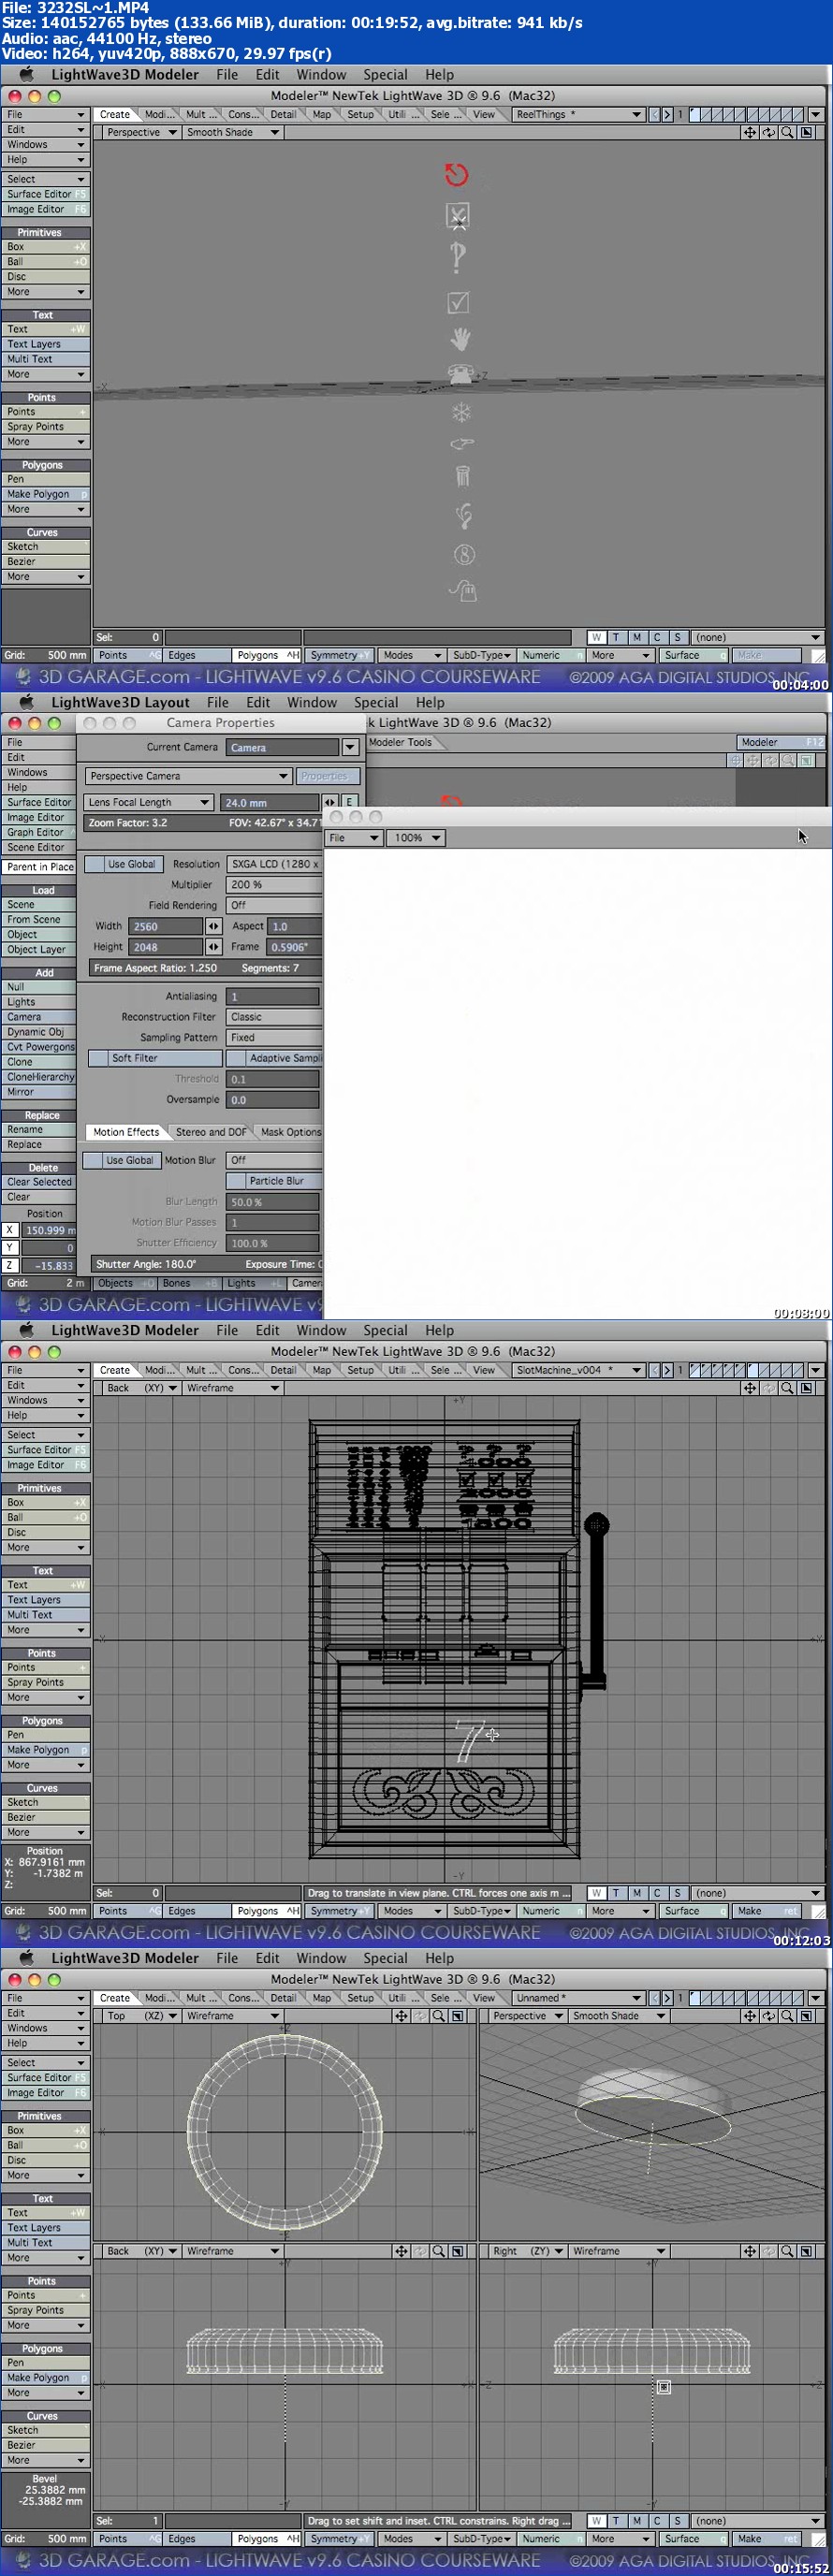The height and width of the screenshot is (2576, 833).
Task: Click the maximize icon of the Unnamed window's Right viewport
Action: (x=806, y=2251)
